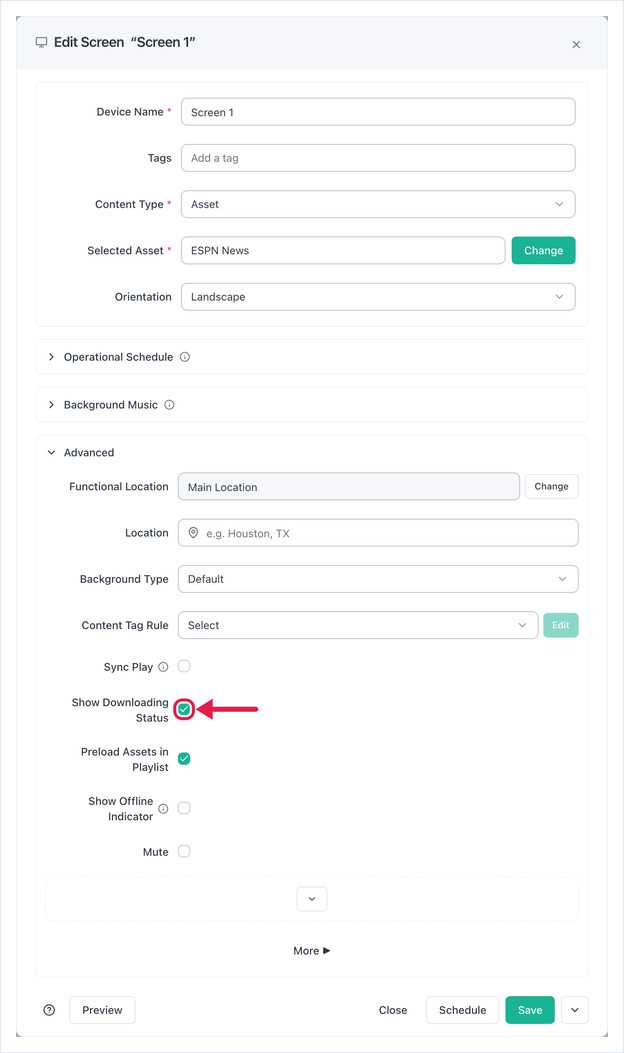
Task: Open the Save options dropdown arrow
Action: coord(575,1010)
